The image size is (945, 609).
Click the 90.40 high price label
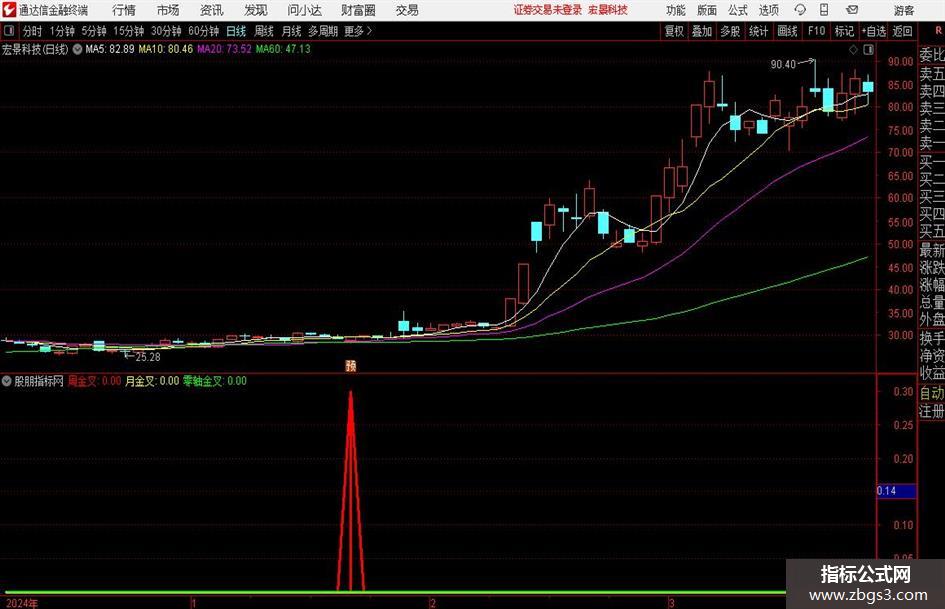coord(783,64)
